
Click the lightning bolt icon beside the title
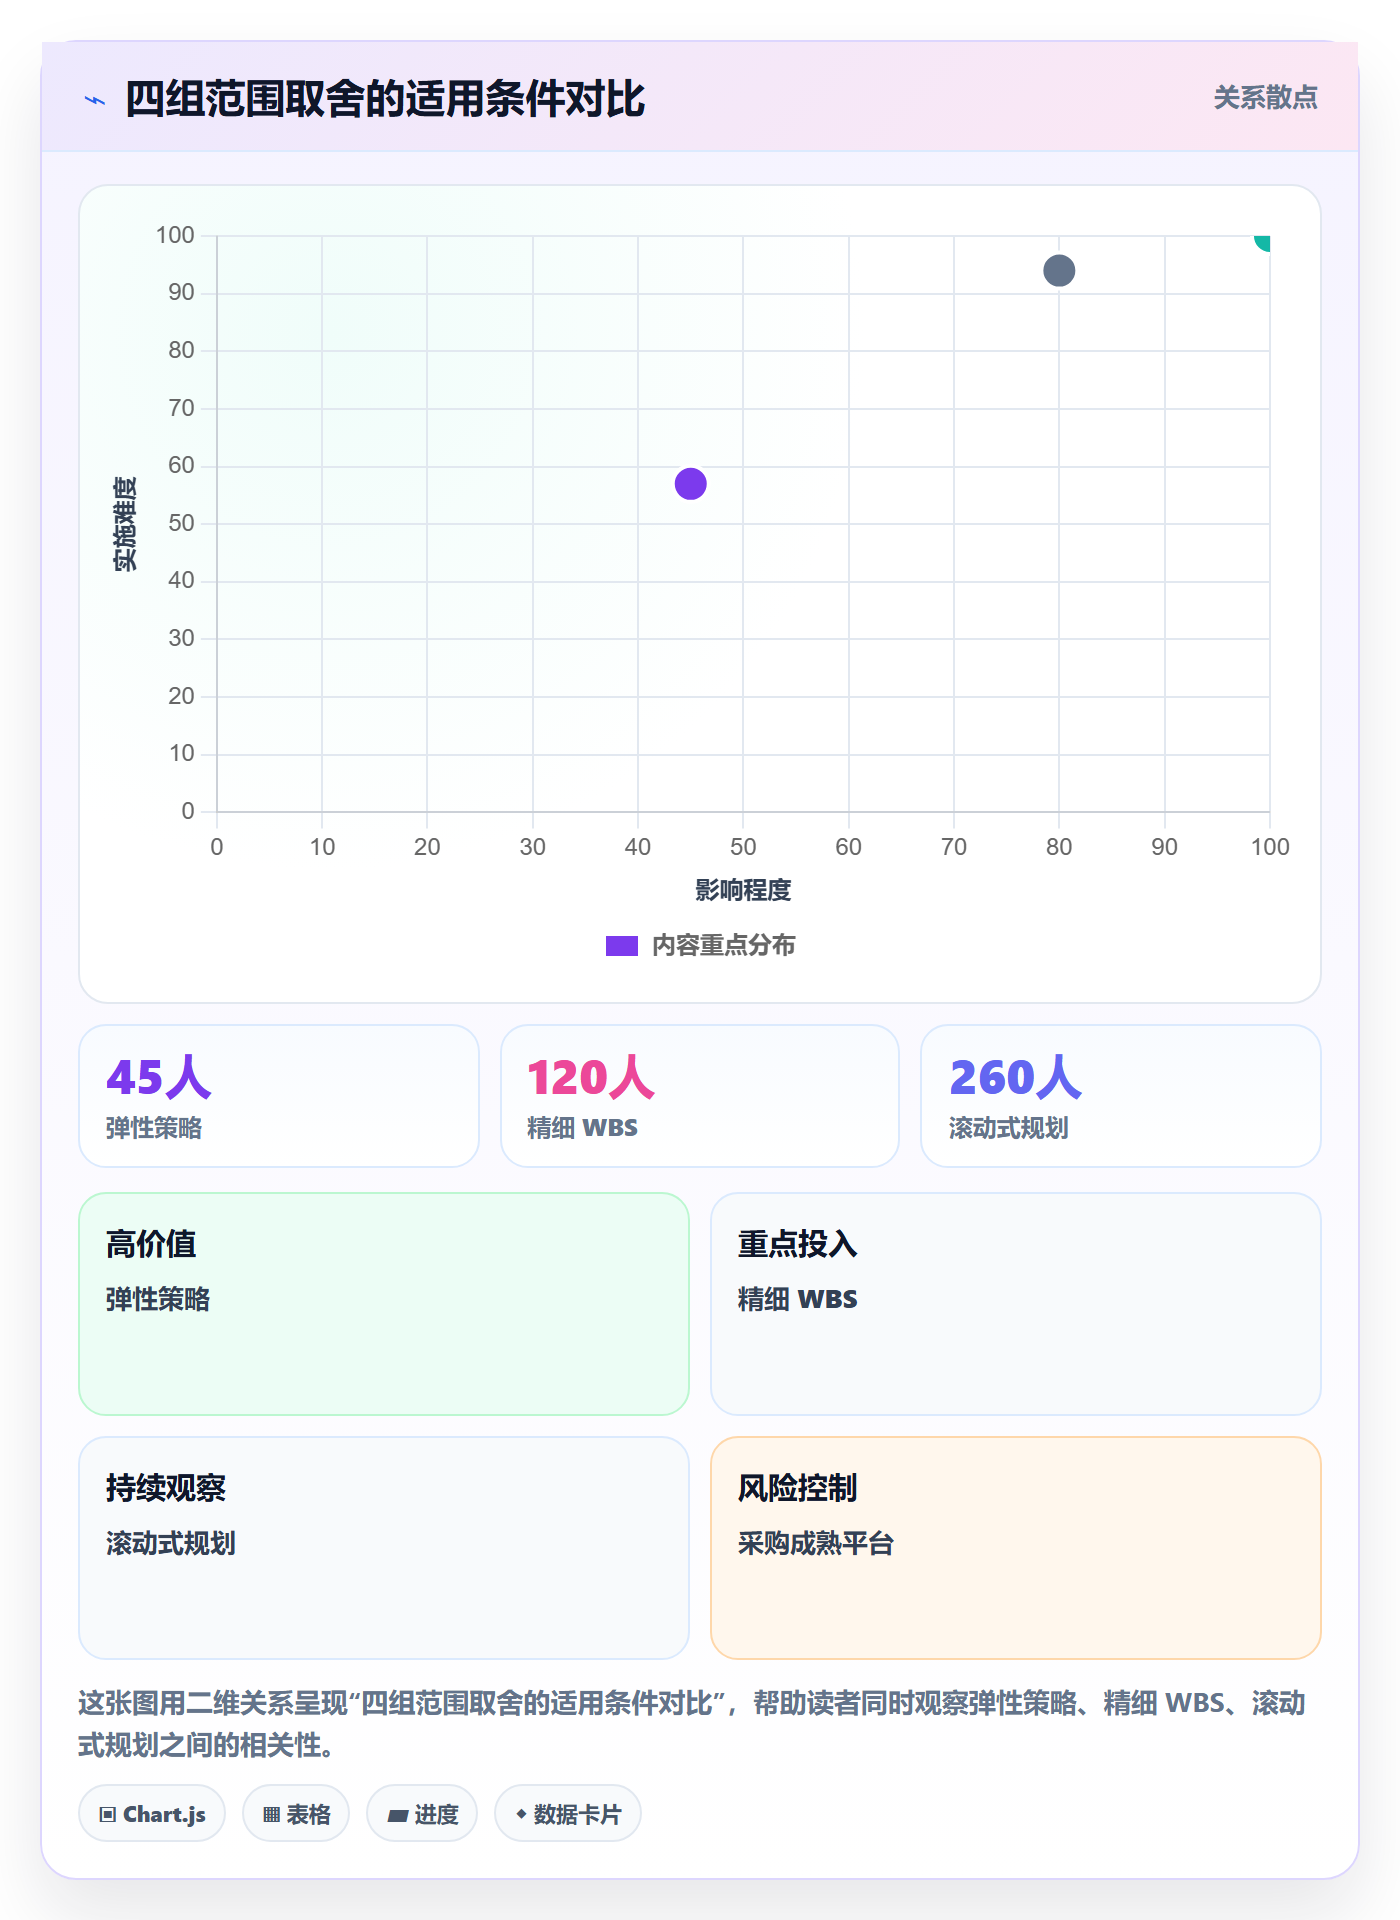pos(95,100)
